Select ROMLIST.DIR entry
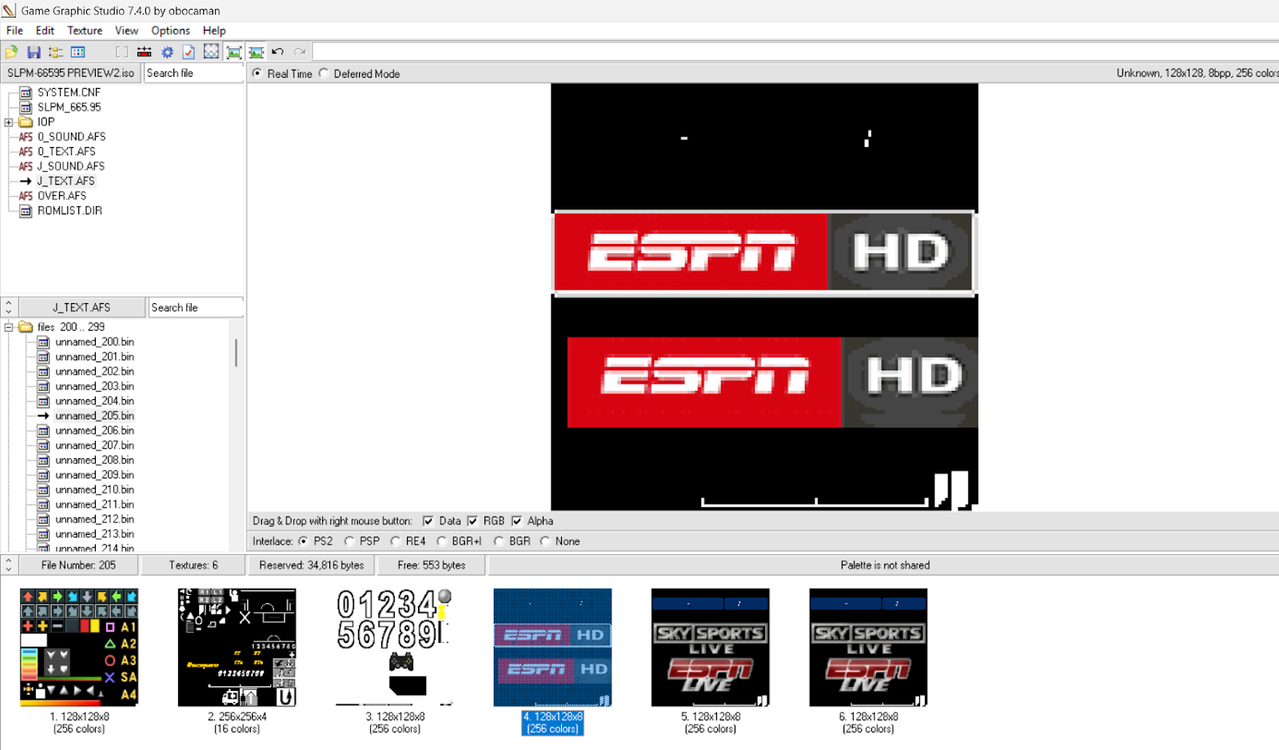This screenshot has height=750, width=1279. click(x=69, y=211)
